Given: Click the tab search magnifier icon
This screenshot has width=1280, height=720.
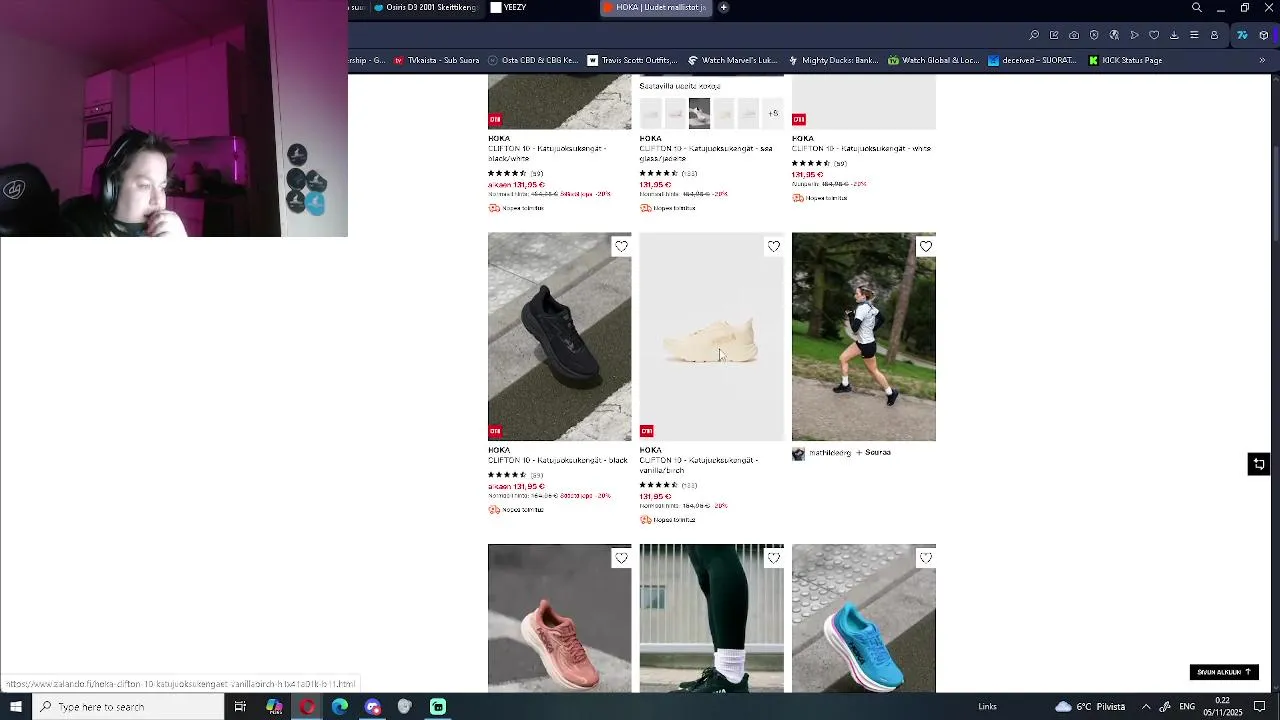Looking at the screenshot, I should pyautogui.click(x=1196, y=8).
